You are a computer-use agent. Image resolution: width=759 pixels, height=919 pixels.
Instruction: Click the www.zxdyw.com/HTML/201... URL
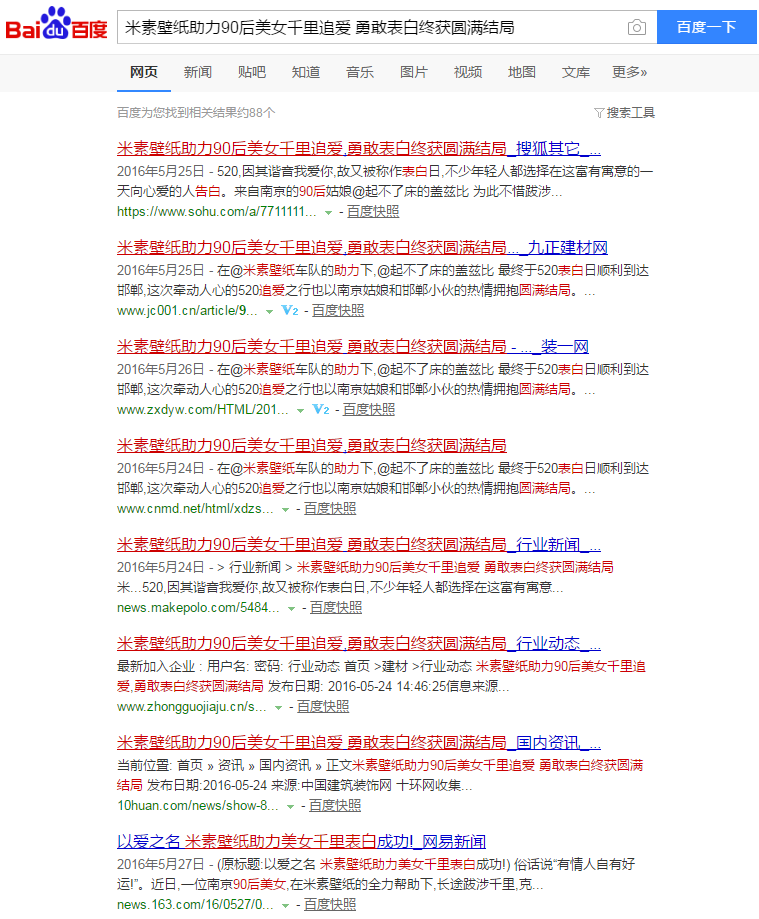[203, 410]
